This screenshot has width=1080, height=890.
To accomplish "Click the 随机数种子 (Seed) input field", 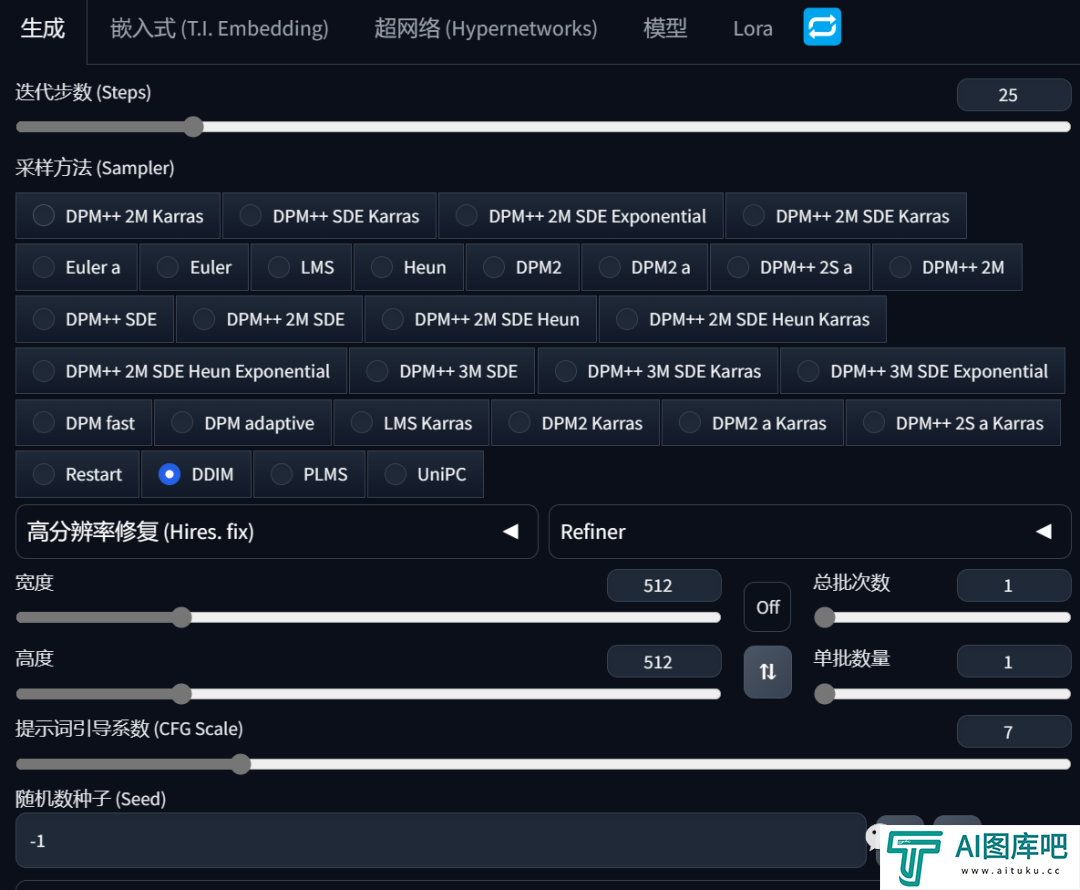I will 440,841.
